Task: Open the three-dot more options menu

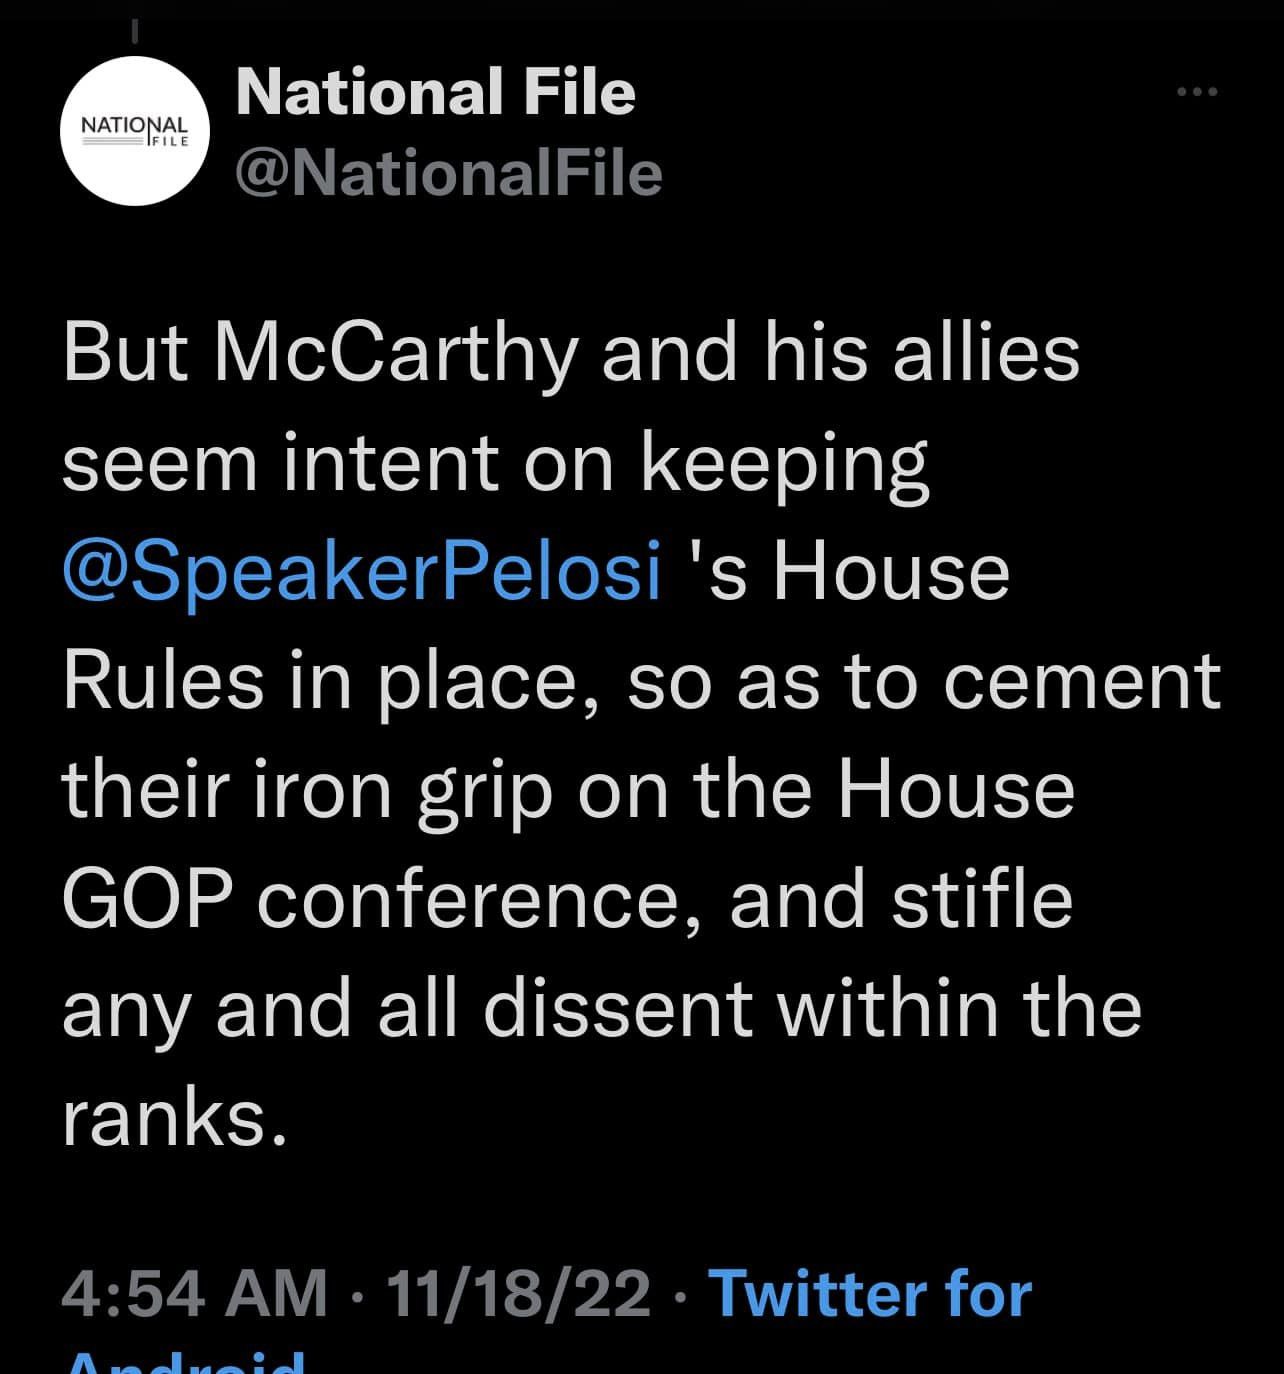Action: (1197, 92)
